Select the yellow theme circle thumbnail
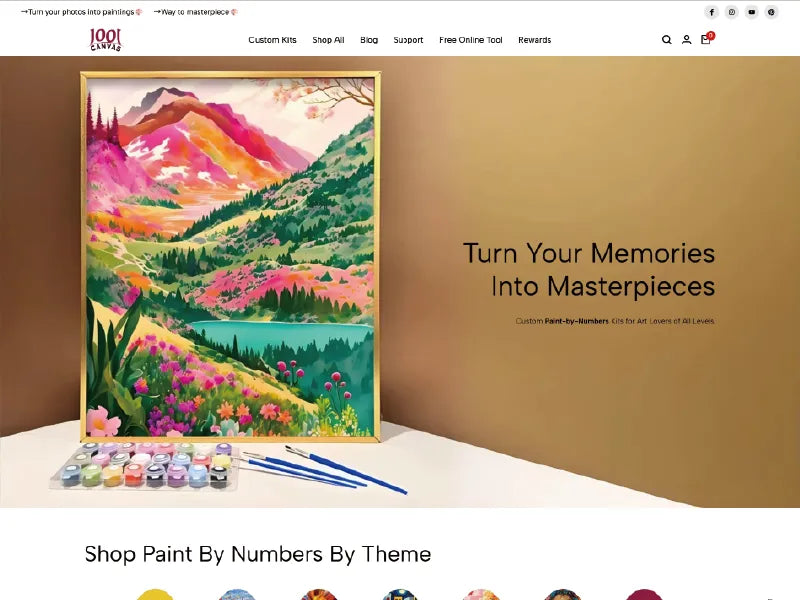800x600 pixels. pos(155,595)
